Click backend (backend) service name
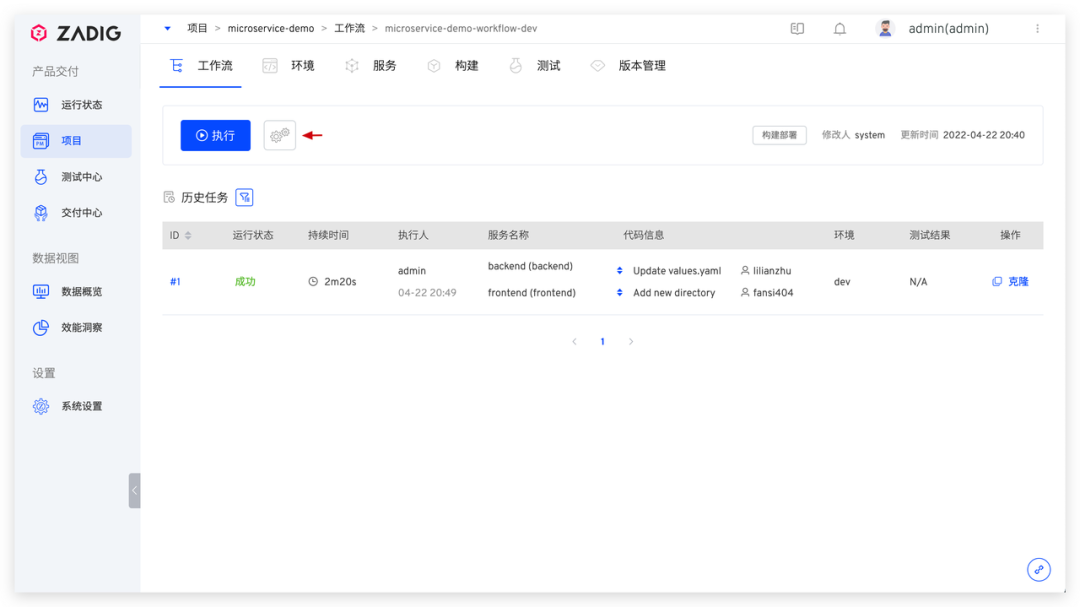1080x607 pixels. pos(530,266)
